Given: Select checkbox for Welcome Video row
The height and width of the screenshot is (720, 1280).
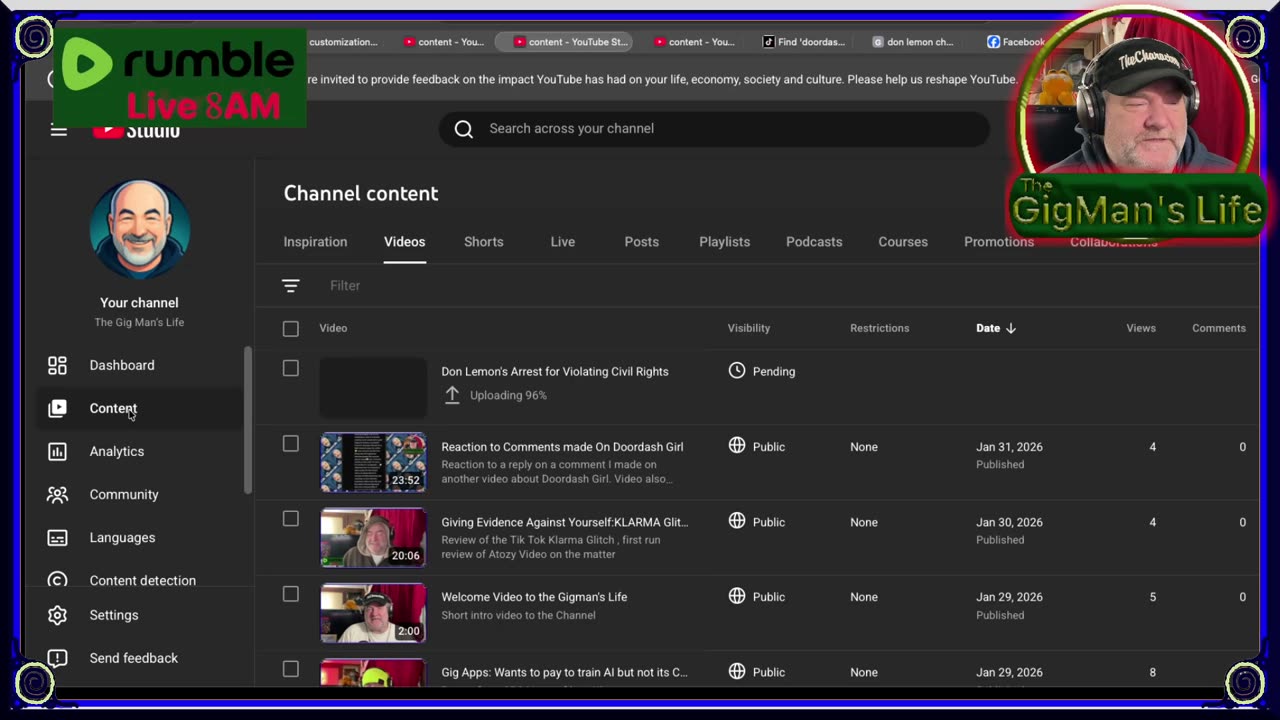Looking at the screenshot, I should pyautogui.click(x=291, y=594).
